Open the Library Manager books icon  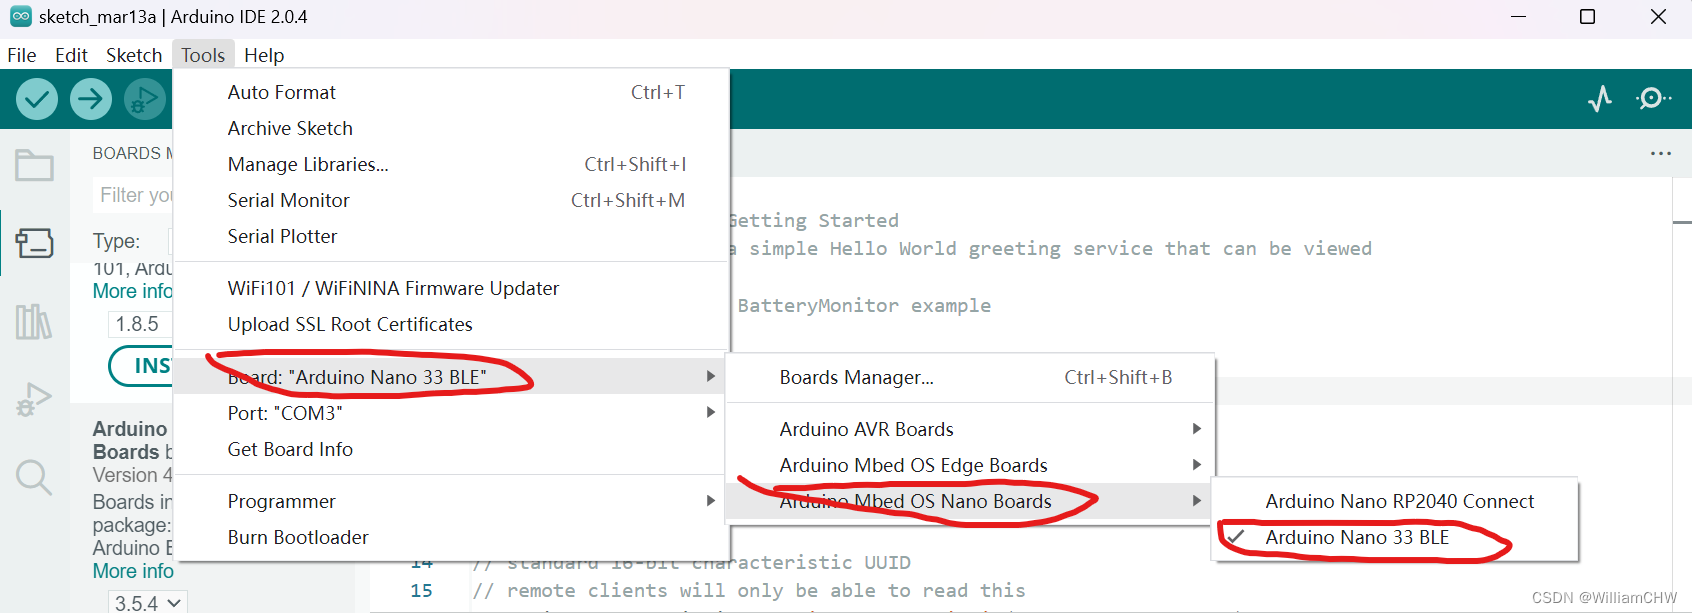point(34,321)
